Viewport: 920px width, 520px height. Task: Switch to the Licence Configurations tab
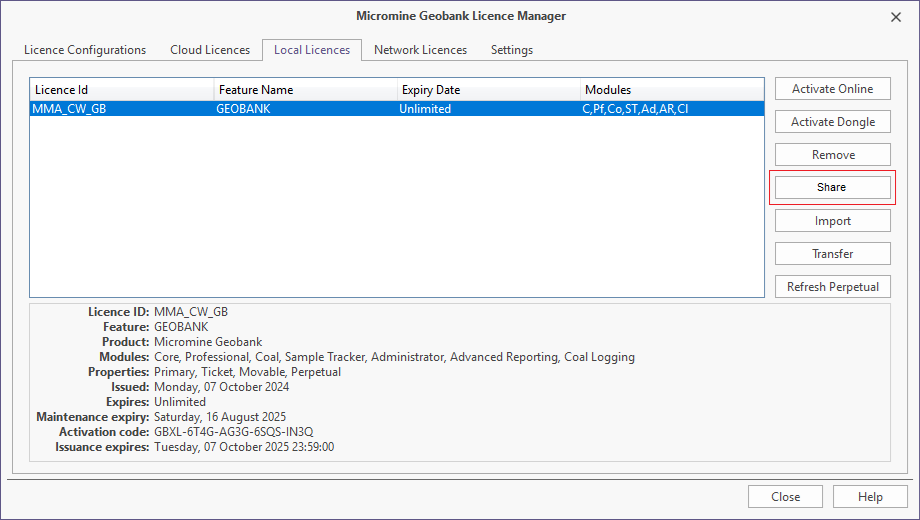point(85,50)
